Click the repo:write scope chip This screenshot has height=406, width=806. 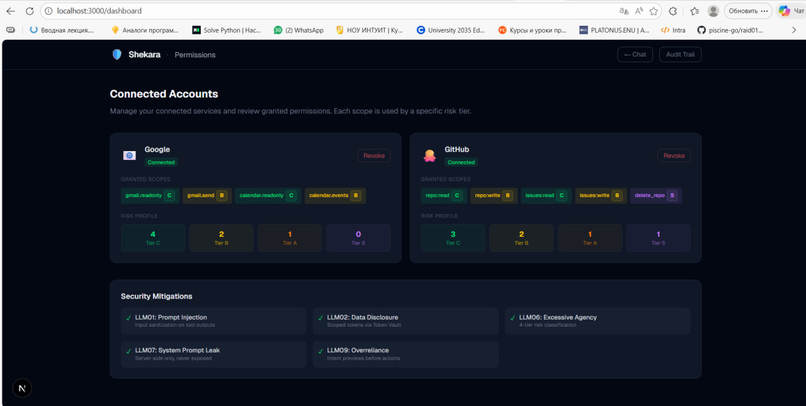click(493, 195)
